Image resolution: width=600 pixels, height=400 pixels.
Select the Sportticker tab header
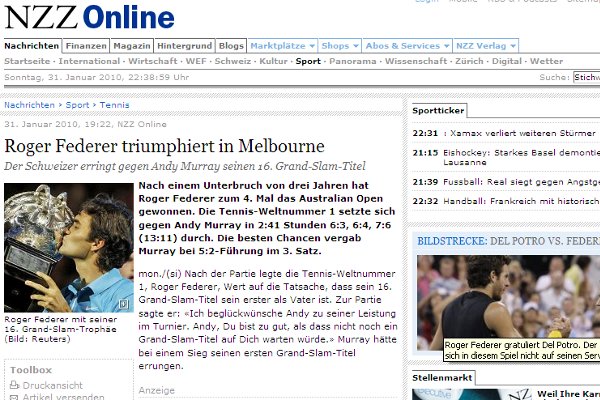[x=436, y=112]
